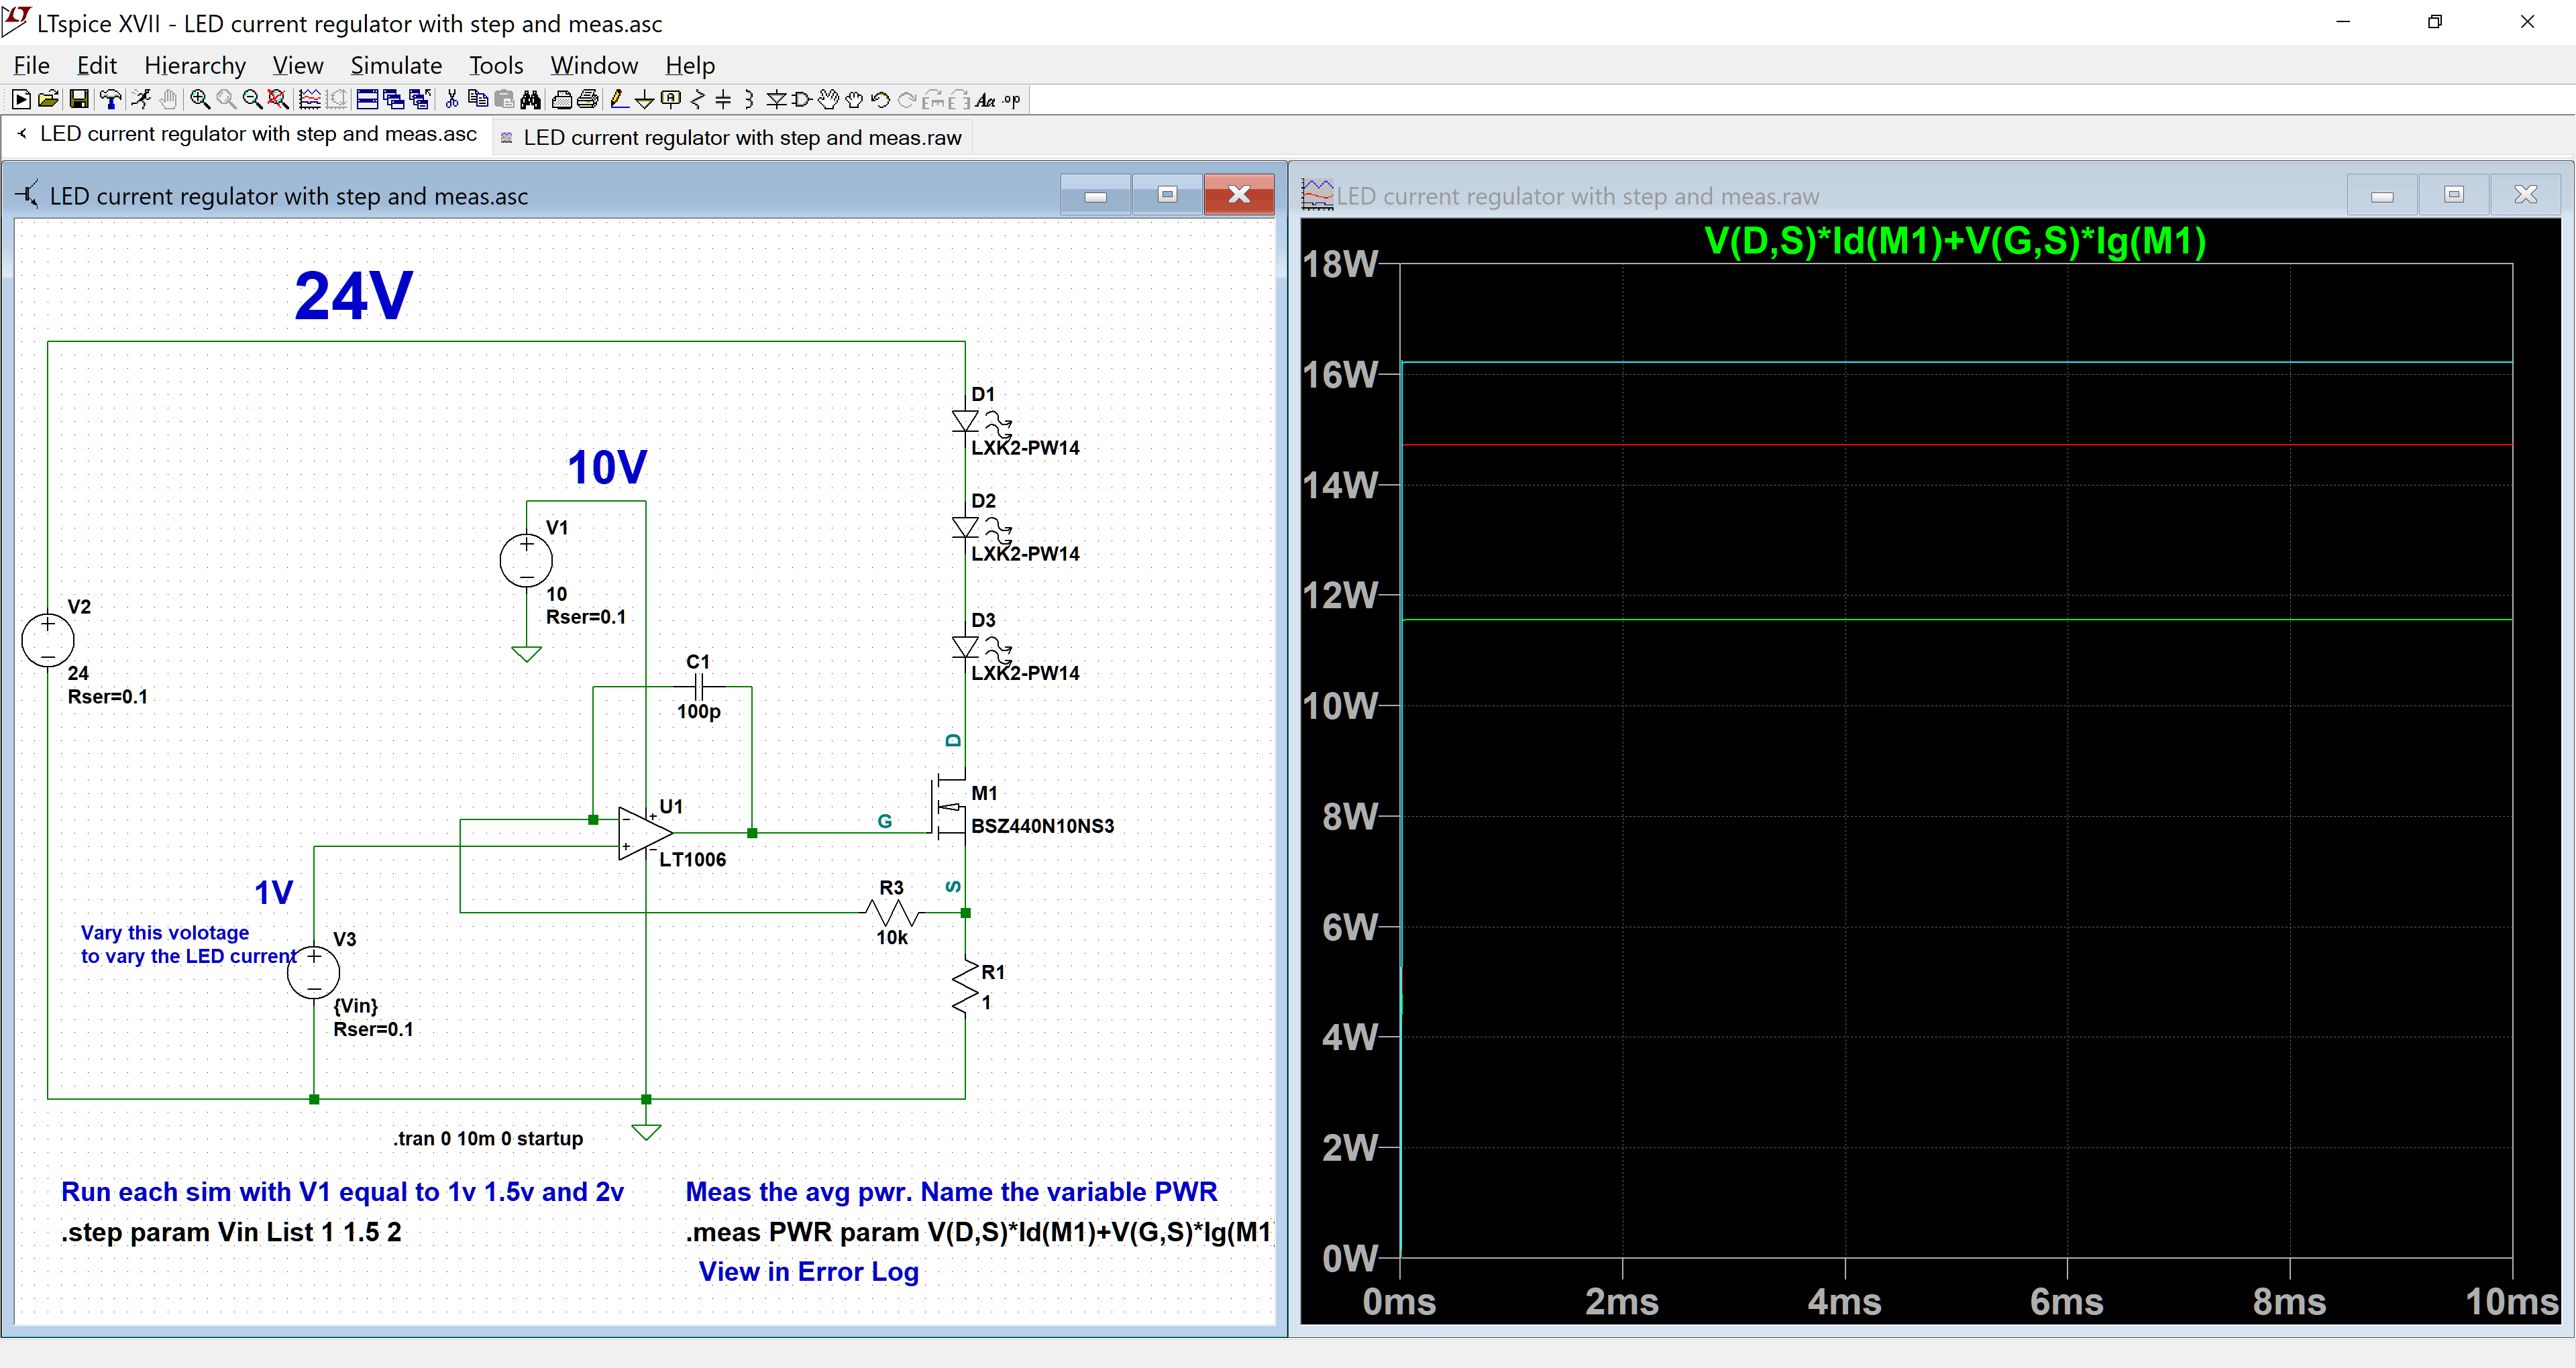
Task: Open the Edit menu
Action: (x=96, y=66)
